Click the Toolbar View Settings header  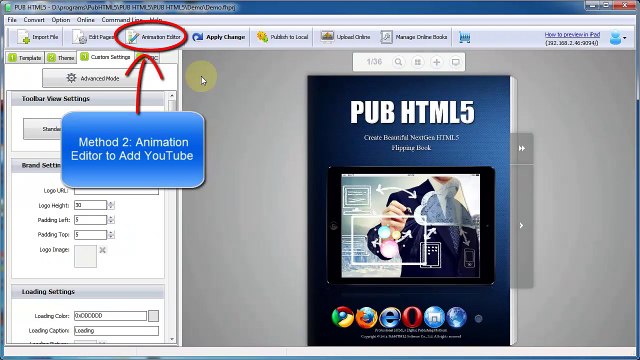88,99
